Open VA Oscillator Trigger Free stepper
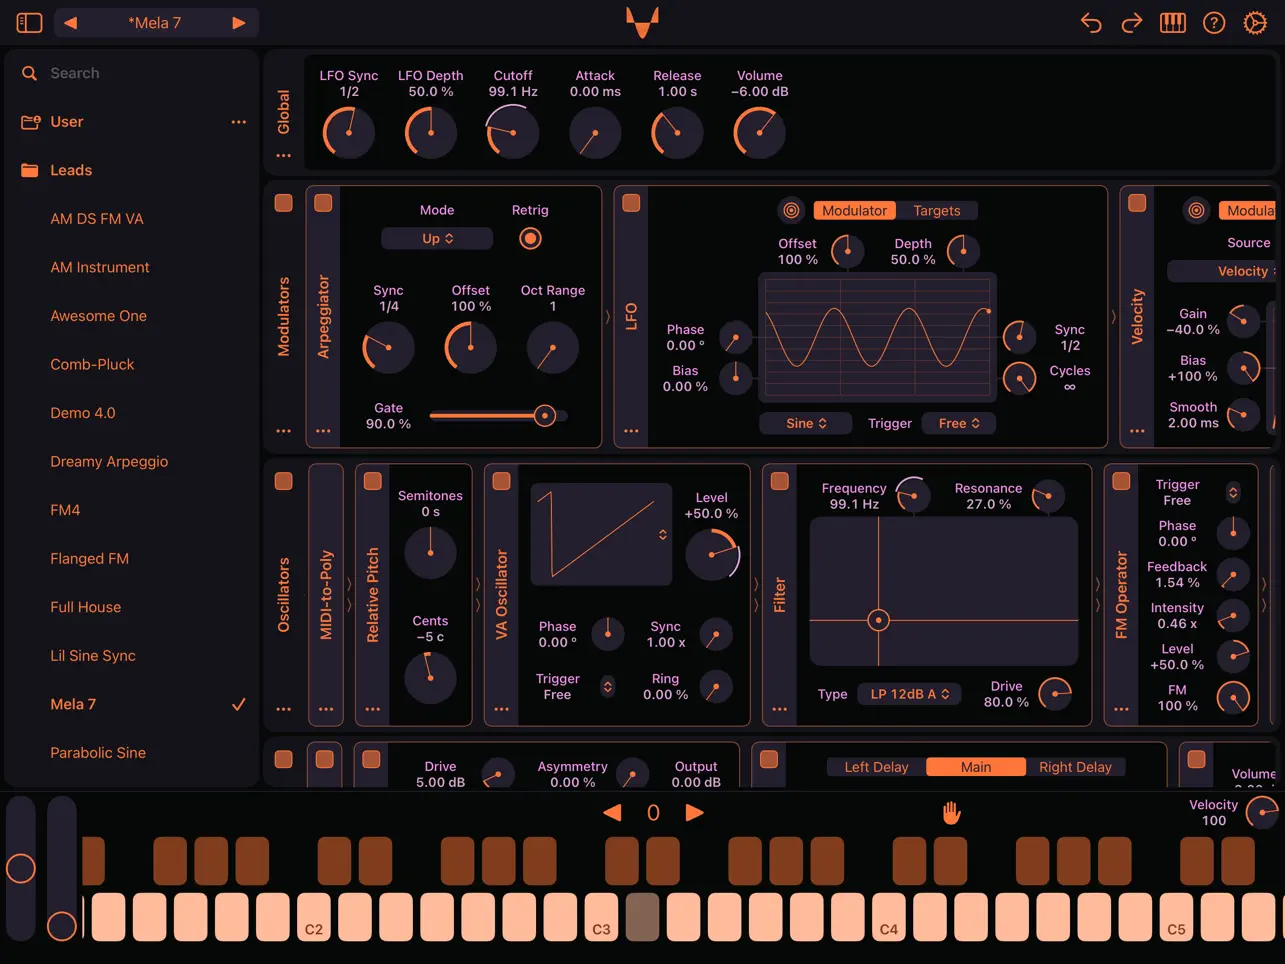The image size is (1285, 964). pos(607,686)
